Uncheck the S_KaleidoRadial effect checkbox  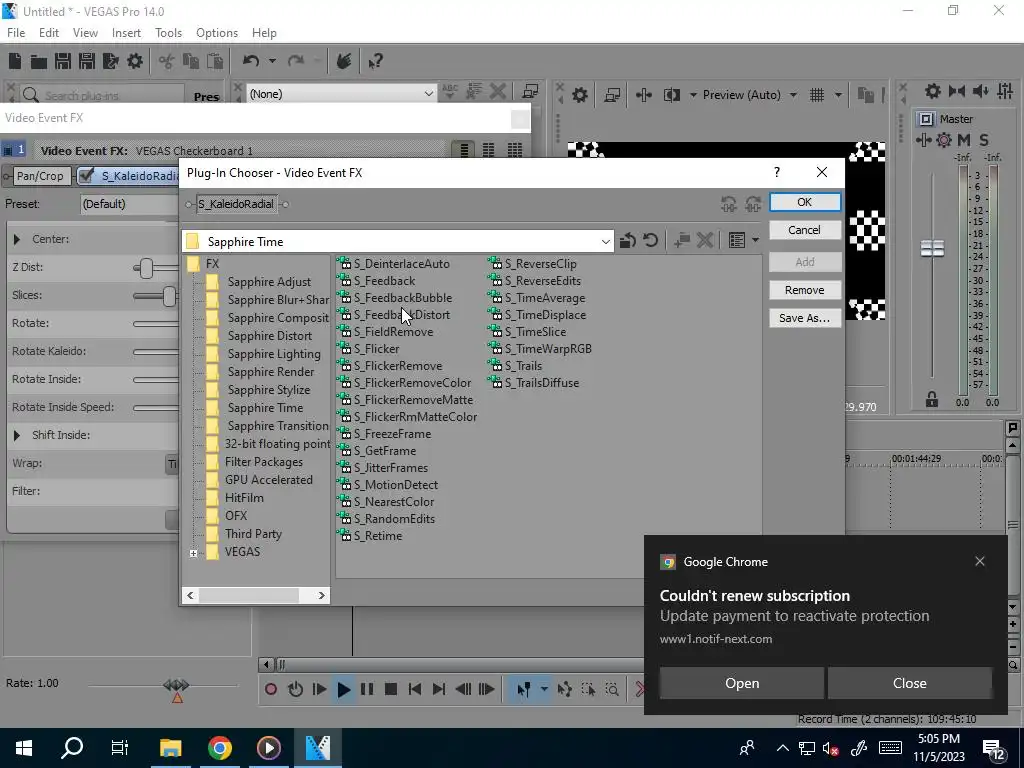point(86,176)
